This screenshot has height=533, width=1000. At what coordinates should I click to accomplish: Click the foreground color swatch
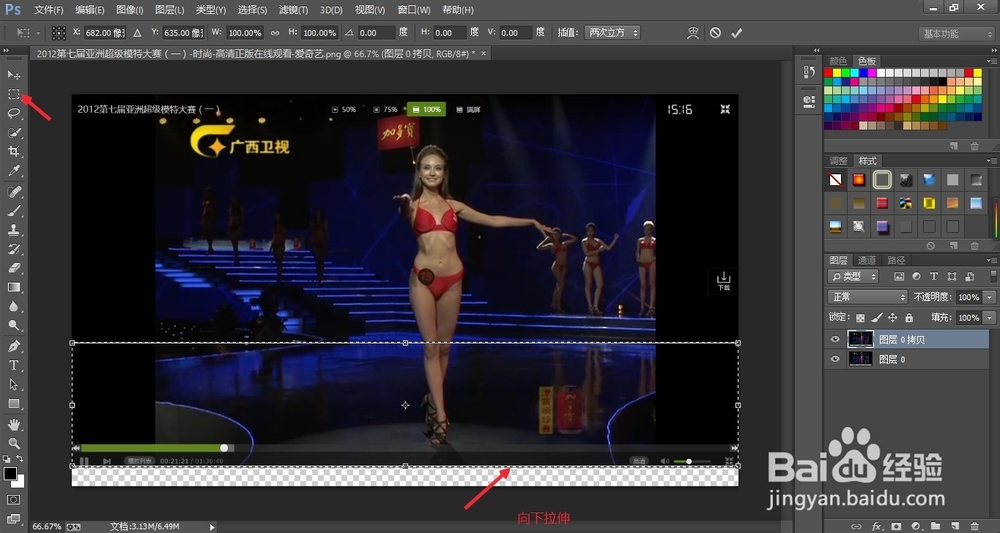(10, 474)
